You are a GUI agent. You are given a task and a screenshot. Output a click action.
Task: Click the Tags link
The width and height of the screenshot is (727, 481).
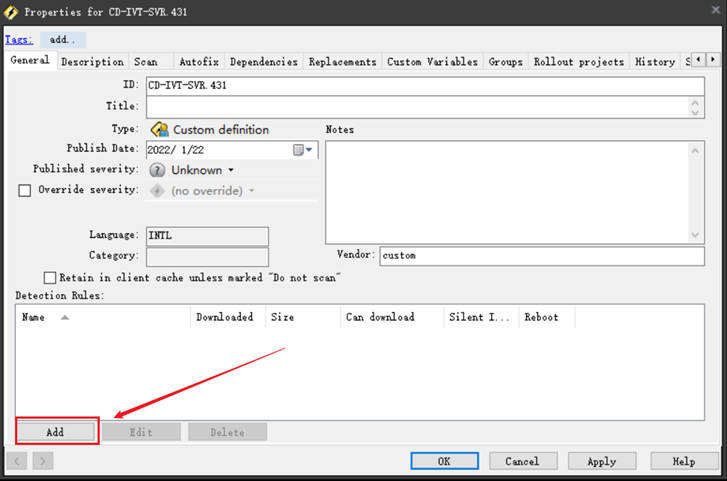coord(19,40)
